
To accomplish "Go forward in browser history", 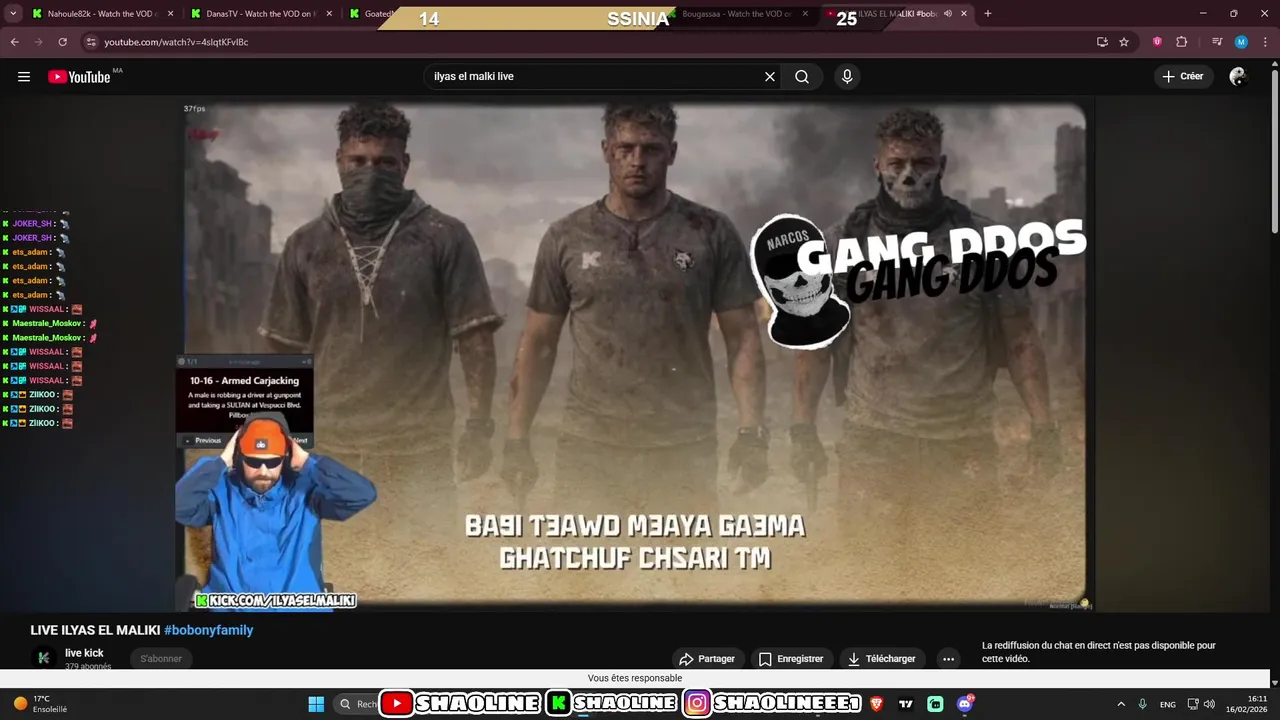I will (39, 42).
